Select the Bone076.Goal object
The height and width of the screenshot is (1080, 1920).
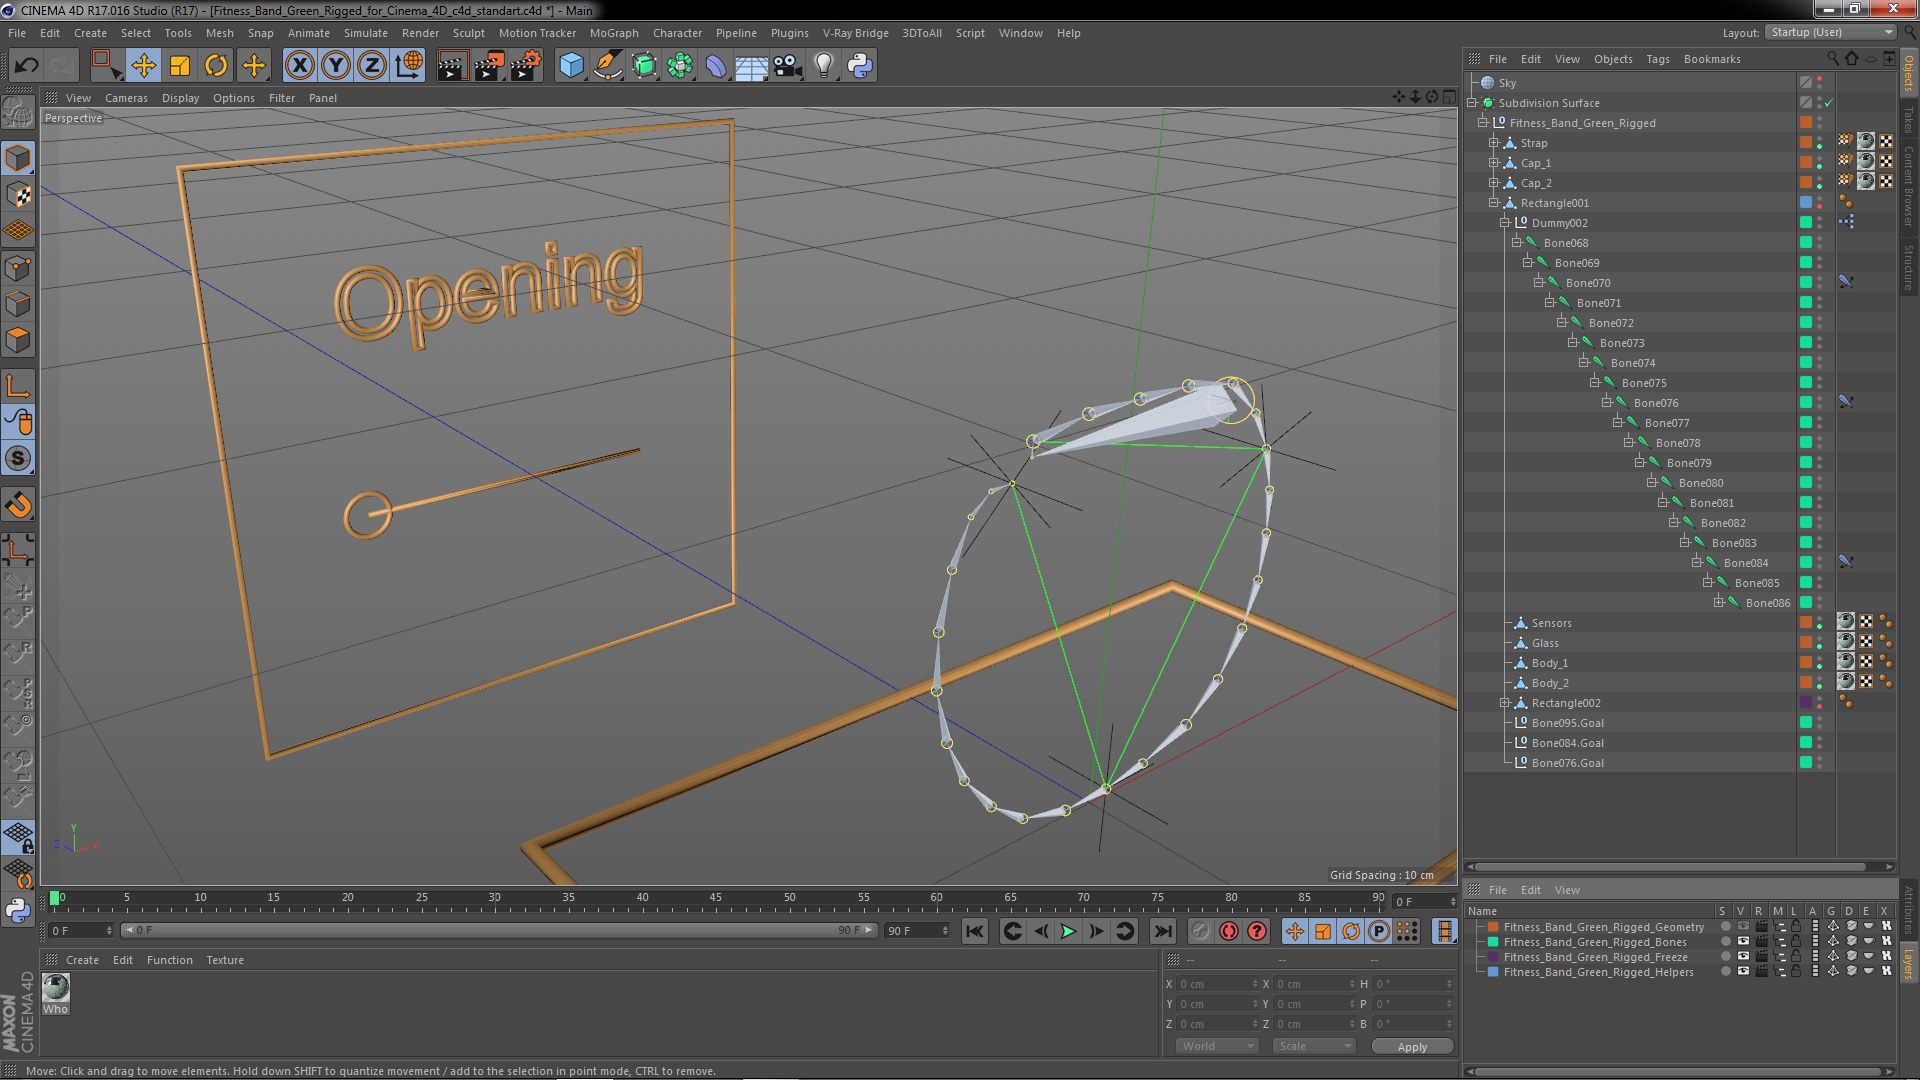[1567, 763]
